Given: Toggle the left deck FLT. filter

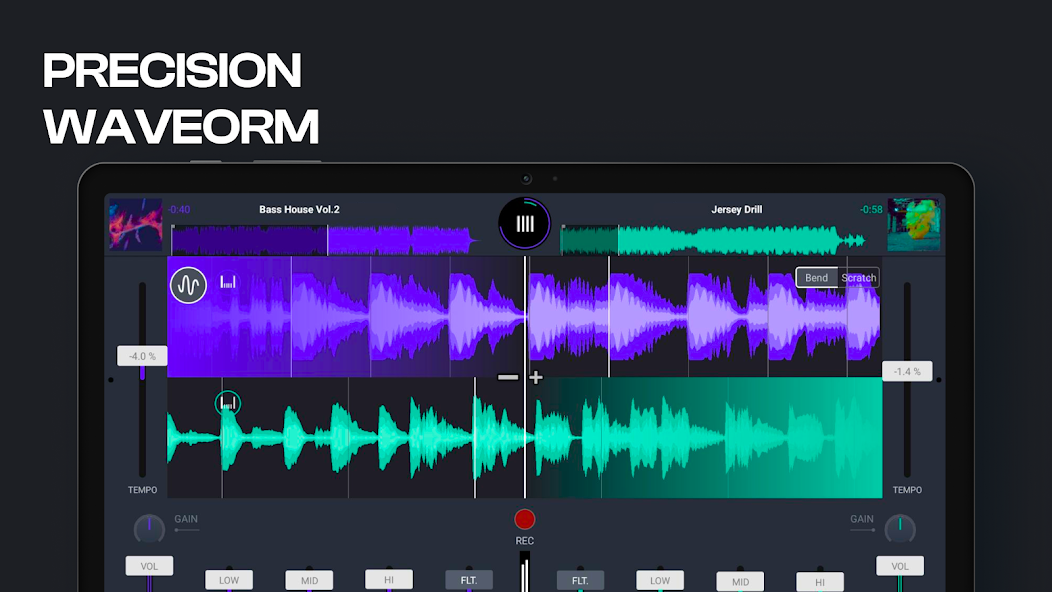Looking at the screenshot, I should tap(468, 579).
